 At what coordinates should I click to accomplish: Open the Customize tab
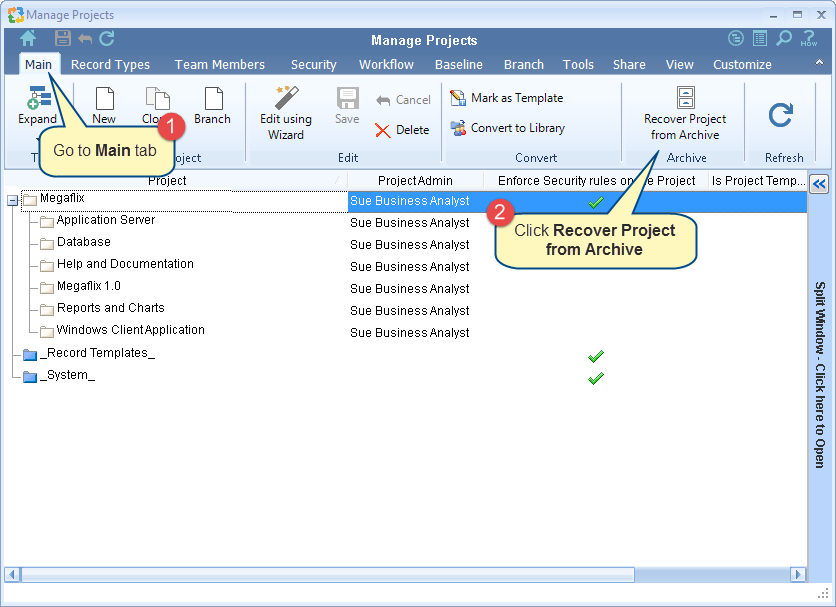[x=742, y=65]
